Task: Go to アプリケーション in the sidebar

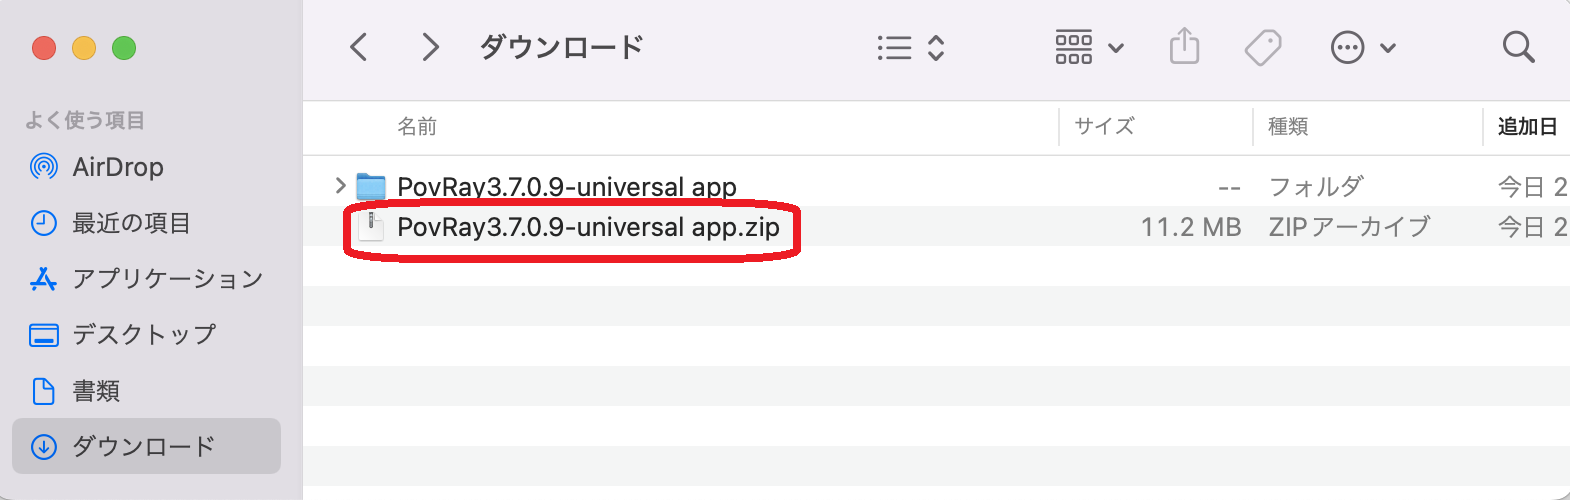Action: pyautogui.click(x=167, y=279)
